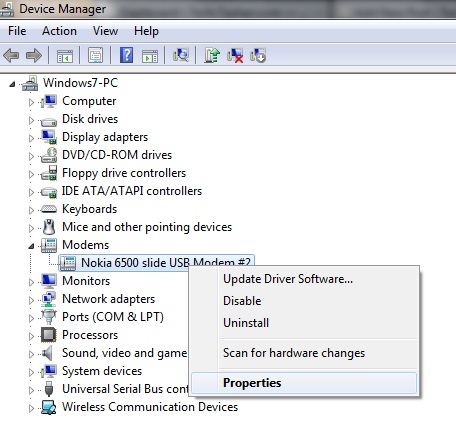This screenshot has height=422, width=456.
Task: Click the Forward arrow toolbar button
Action: (34, 55)
